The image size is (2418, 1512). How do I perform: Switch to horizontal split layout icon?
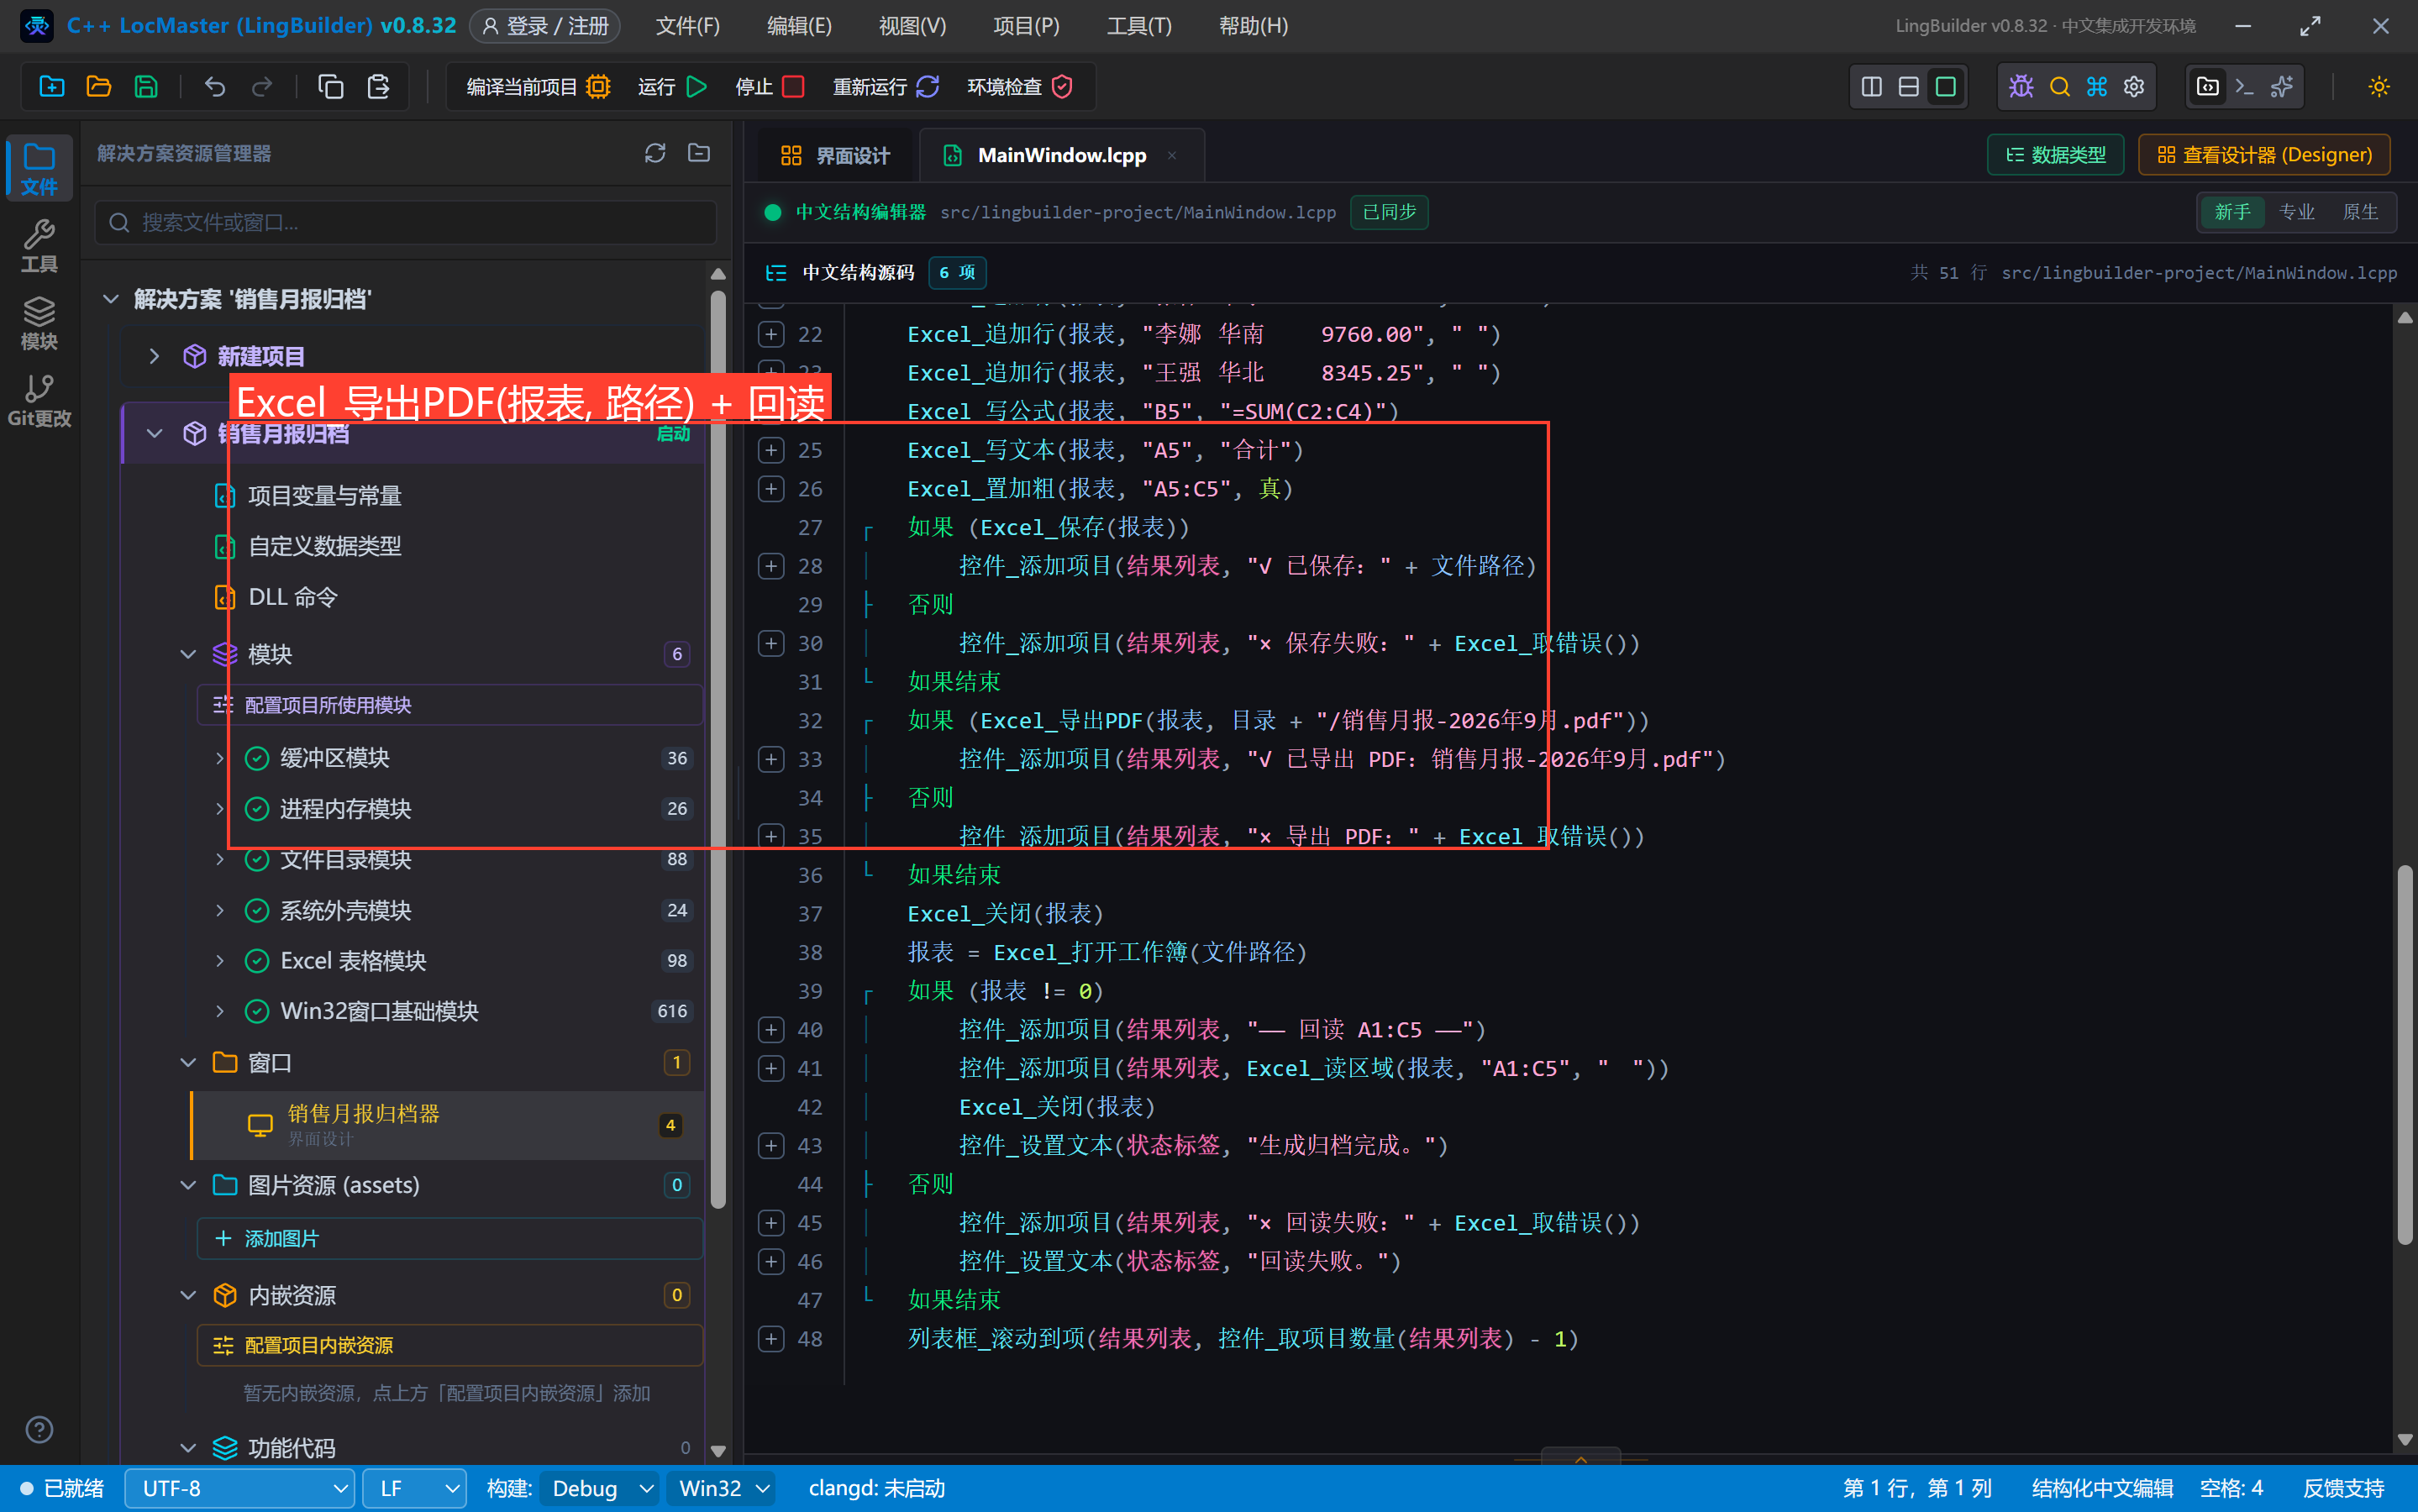click(1909, 87)
